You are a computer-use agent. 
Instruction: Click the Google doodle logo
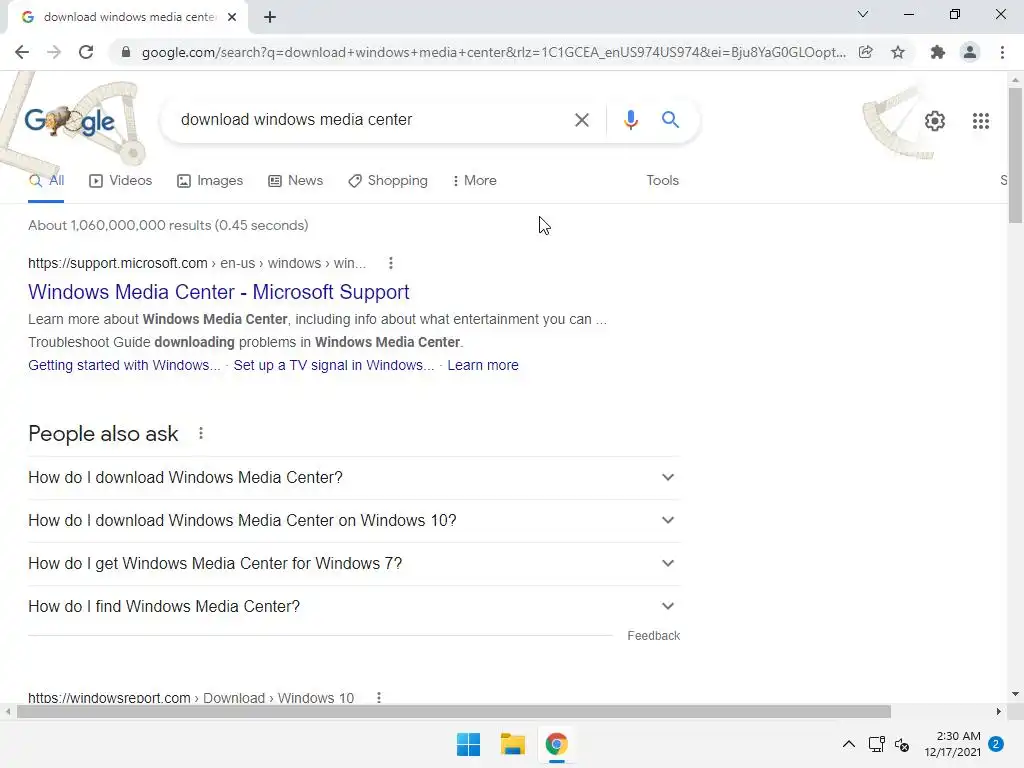[69, 120]
